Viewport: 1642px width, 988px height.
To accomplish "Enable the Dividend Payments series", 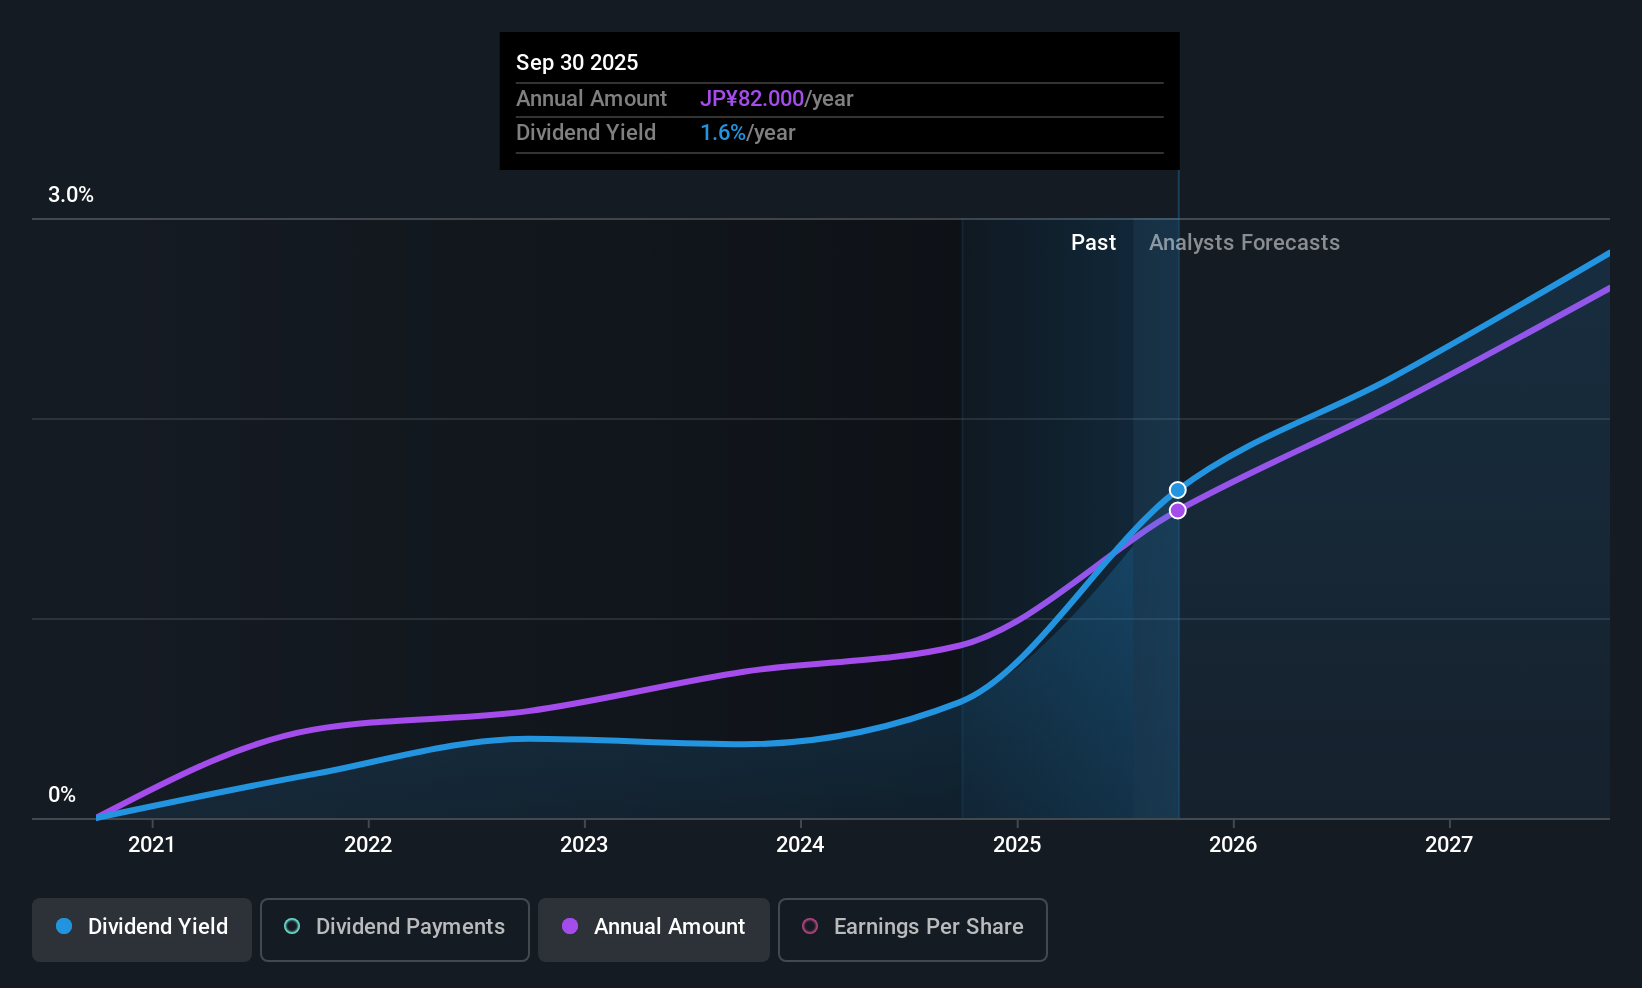I will [395, 930].
